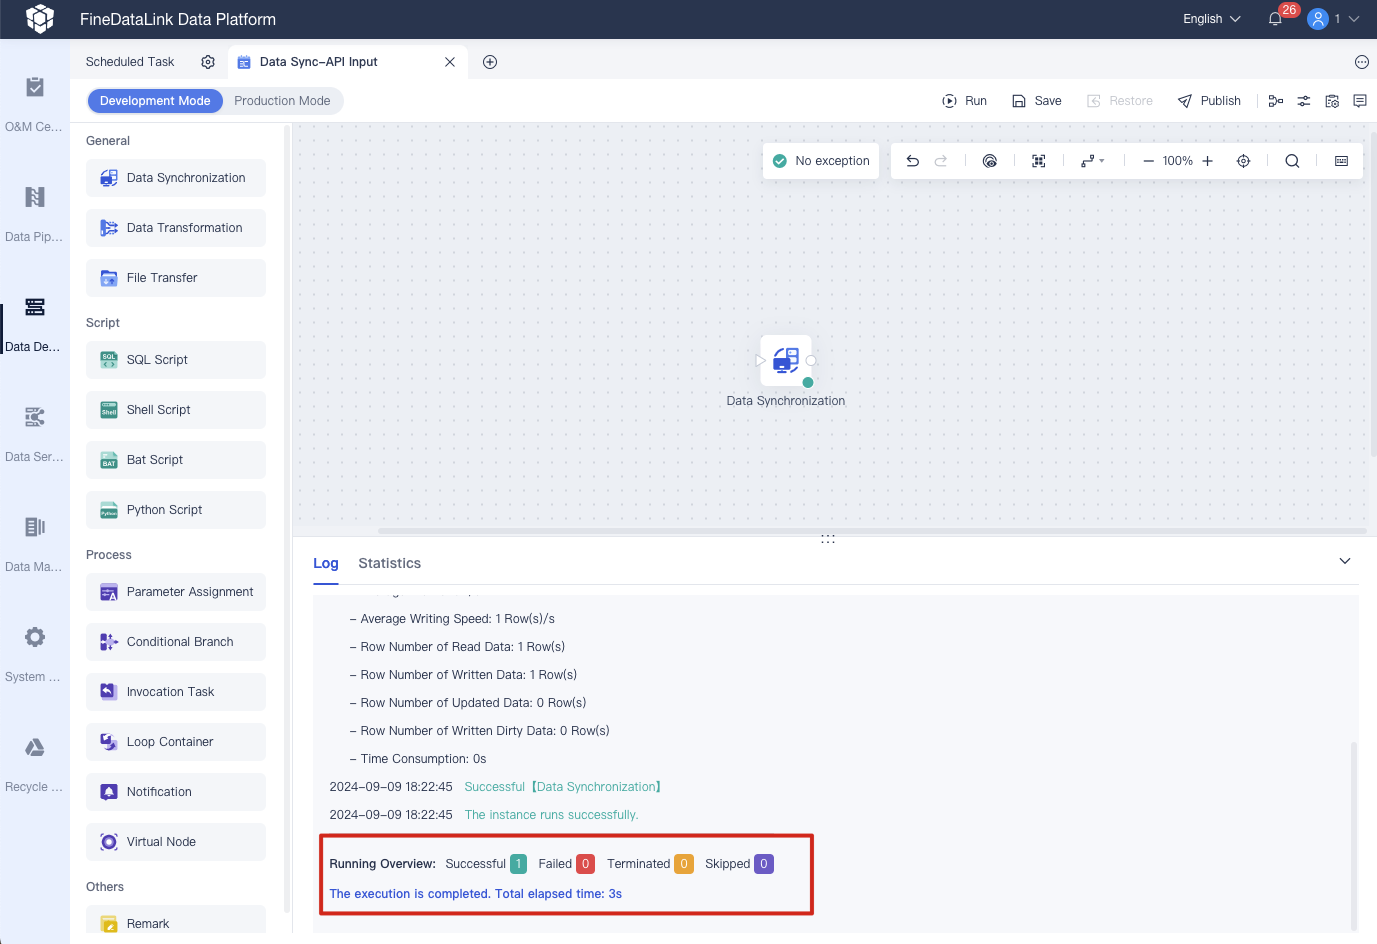Screen dimensions: 1377x944
Task: Open notifications bell
Action: tap(1275, 19)
